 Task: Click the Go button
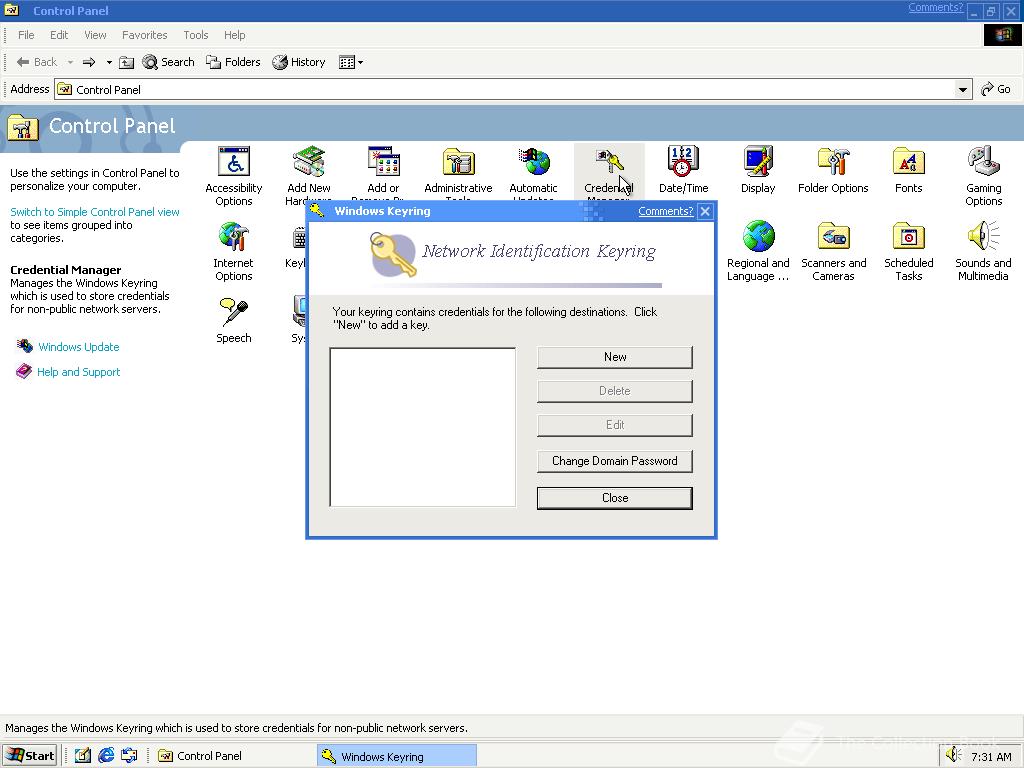tap(996, 89)
